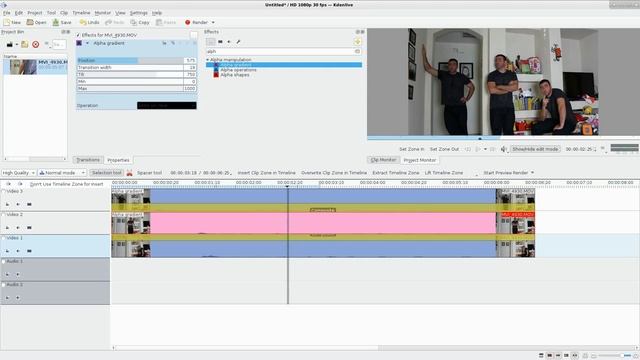This screenshot has width=640, height=360.
Task: Open the Settings menu
Action: pos(139,13)
